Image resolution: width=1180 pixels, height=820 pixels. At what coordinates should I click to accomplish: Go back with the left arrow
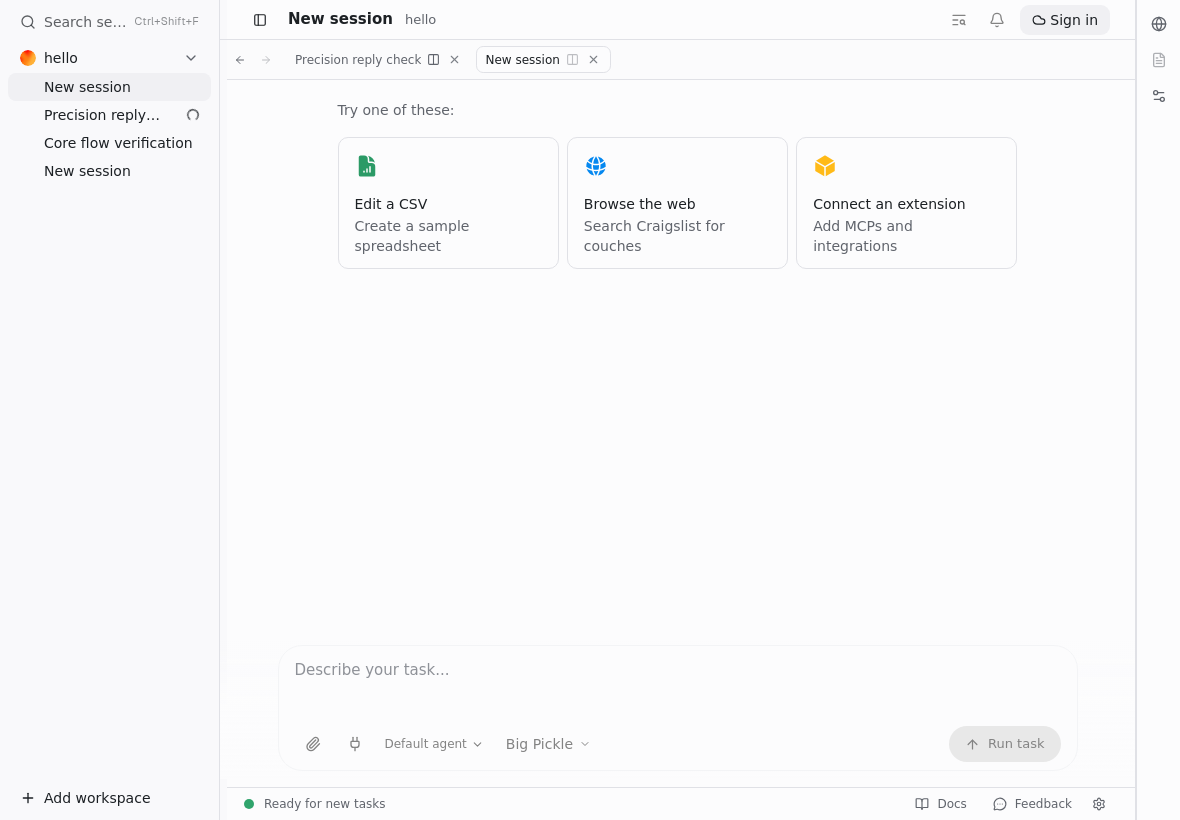pyautogui.click(x=240, y=60)
